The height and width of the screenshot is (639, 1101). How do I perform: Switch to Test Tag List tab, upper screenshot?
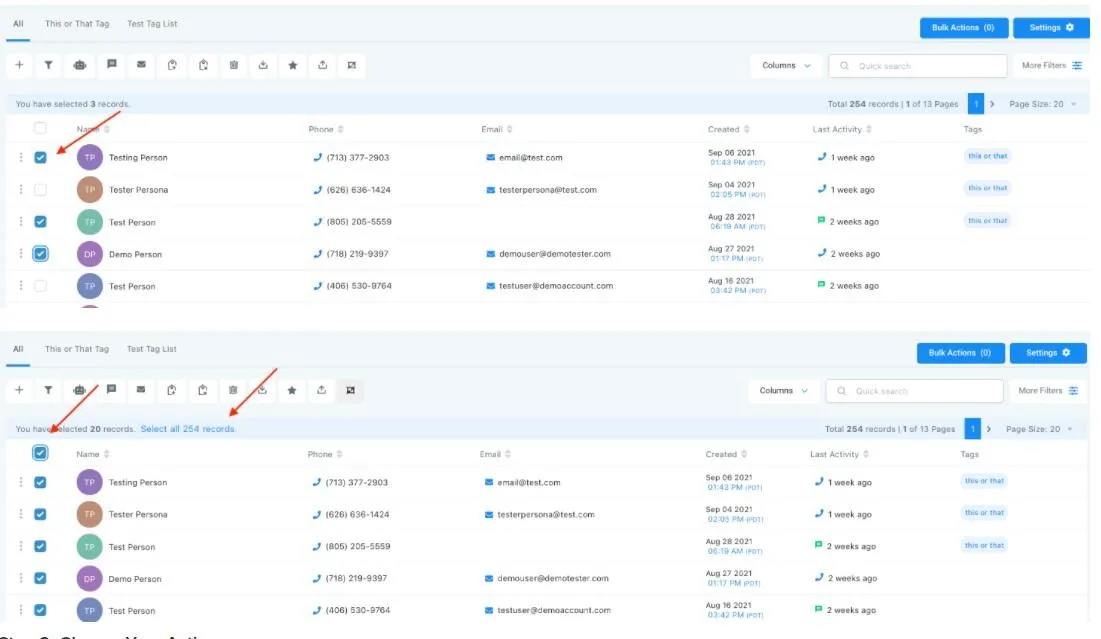click(x=152, y=24)
